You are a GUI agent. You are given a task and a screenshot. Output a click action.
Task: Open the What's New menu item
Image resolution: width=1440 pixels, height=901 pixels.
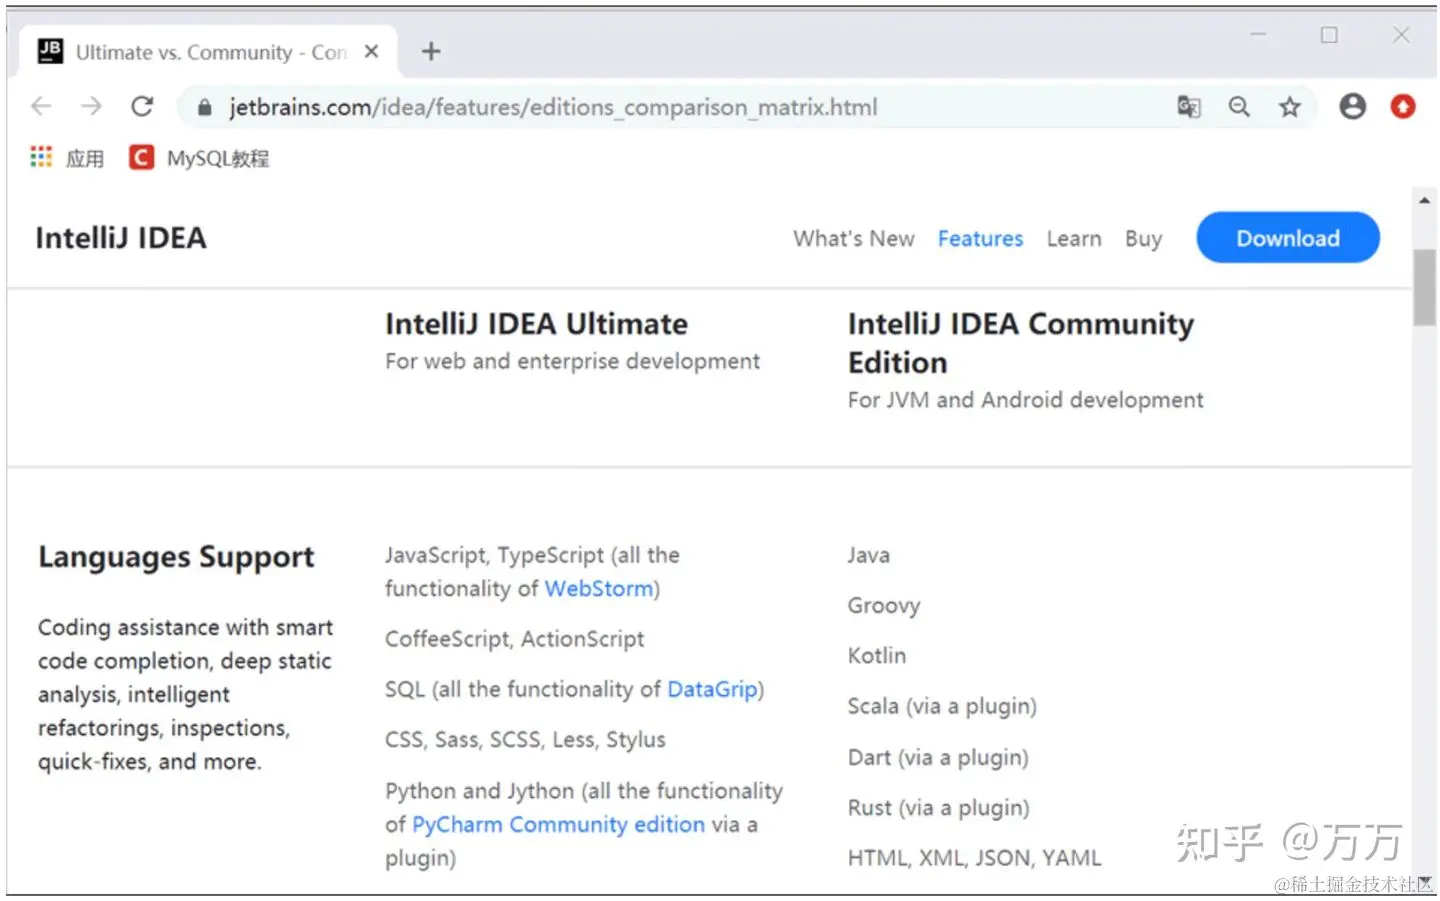(853, 239)
